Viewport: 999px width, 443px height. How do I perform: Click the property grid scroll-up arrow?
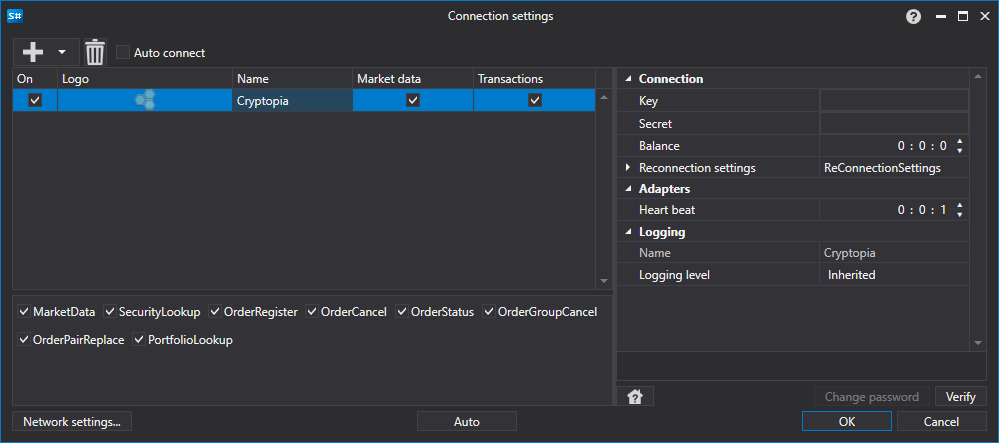978,78
